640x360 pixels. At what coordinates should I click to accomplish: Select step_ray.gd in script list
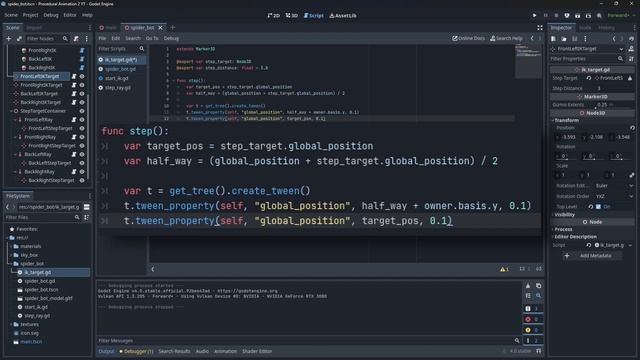pos(118,88)
